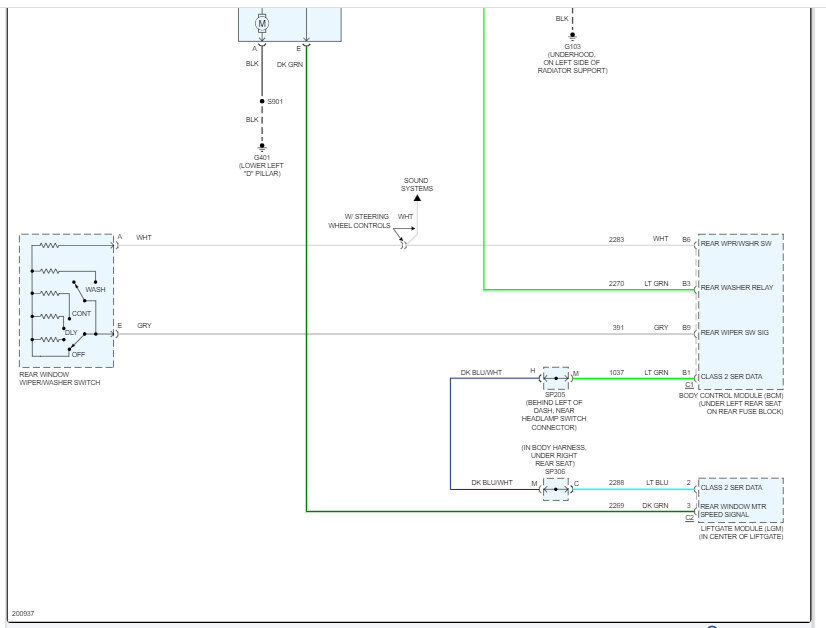This screenshot has width=826, height=628.
Task: Click BCM pin label B1
Action: [x=686, y=372]
